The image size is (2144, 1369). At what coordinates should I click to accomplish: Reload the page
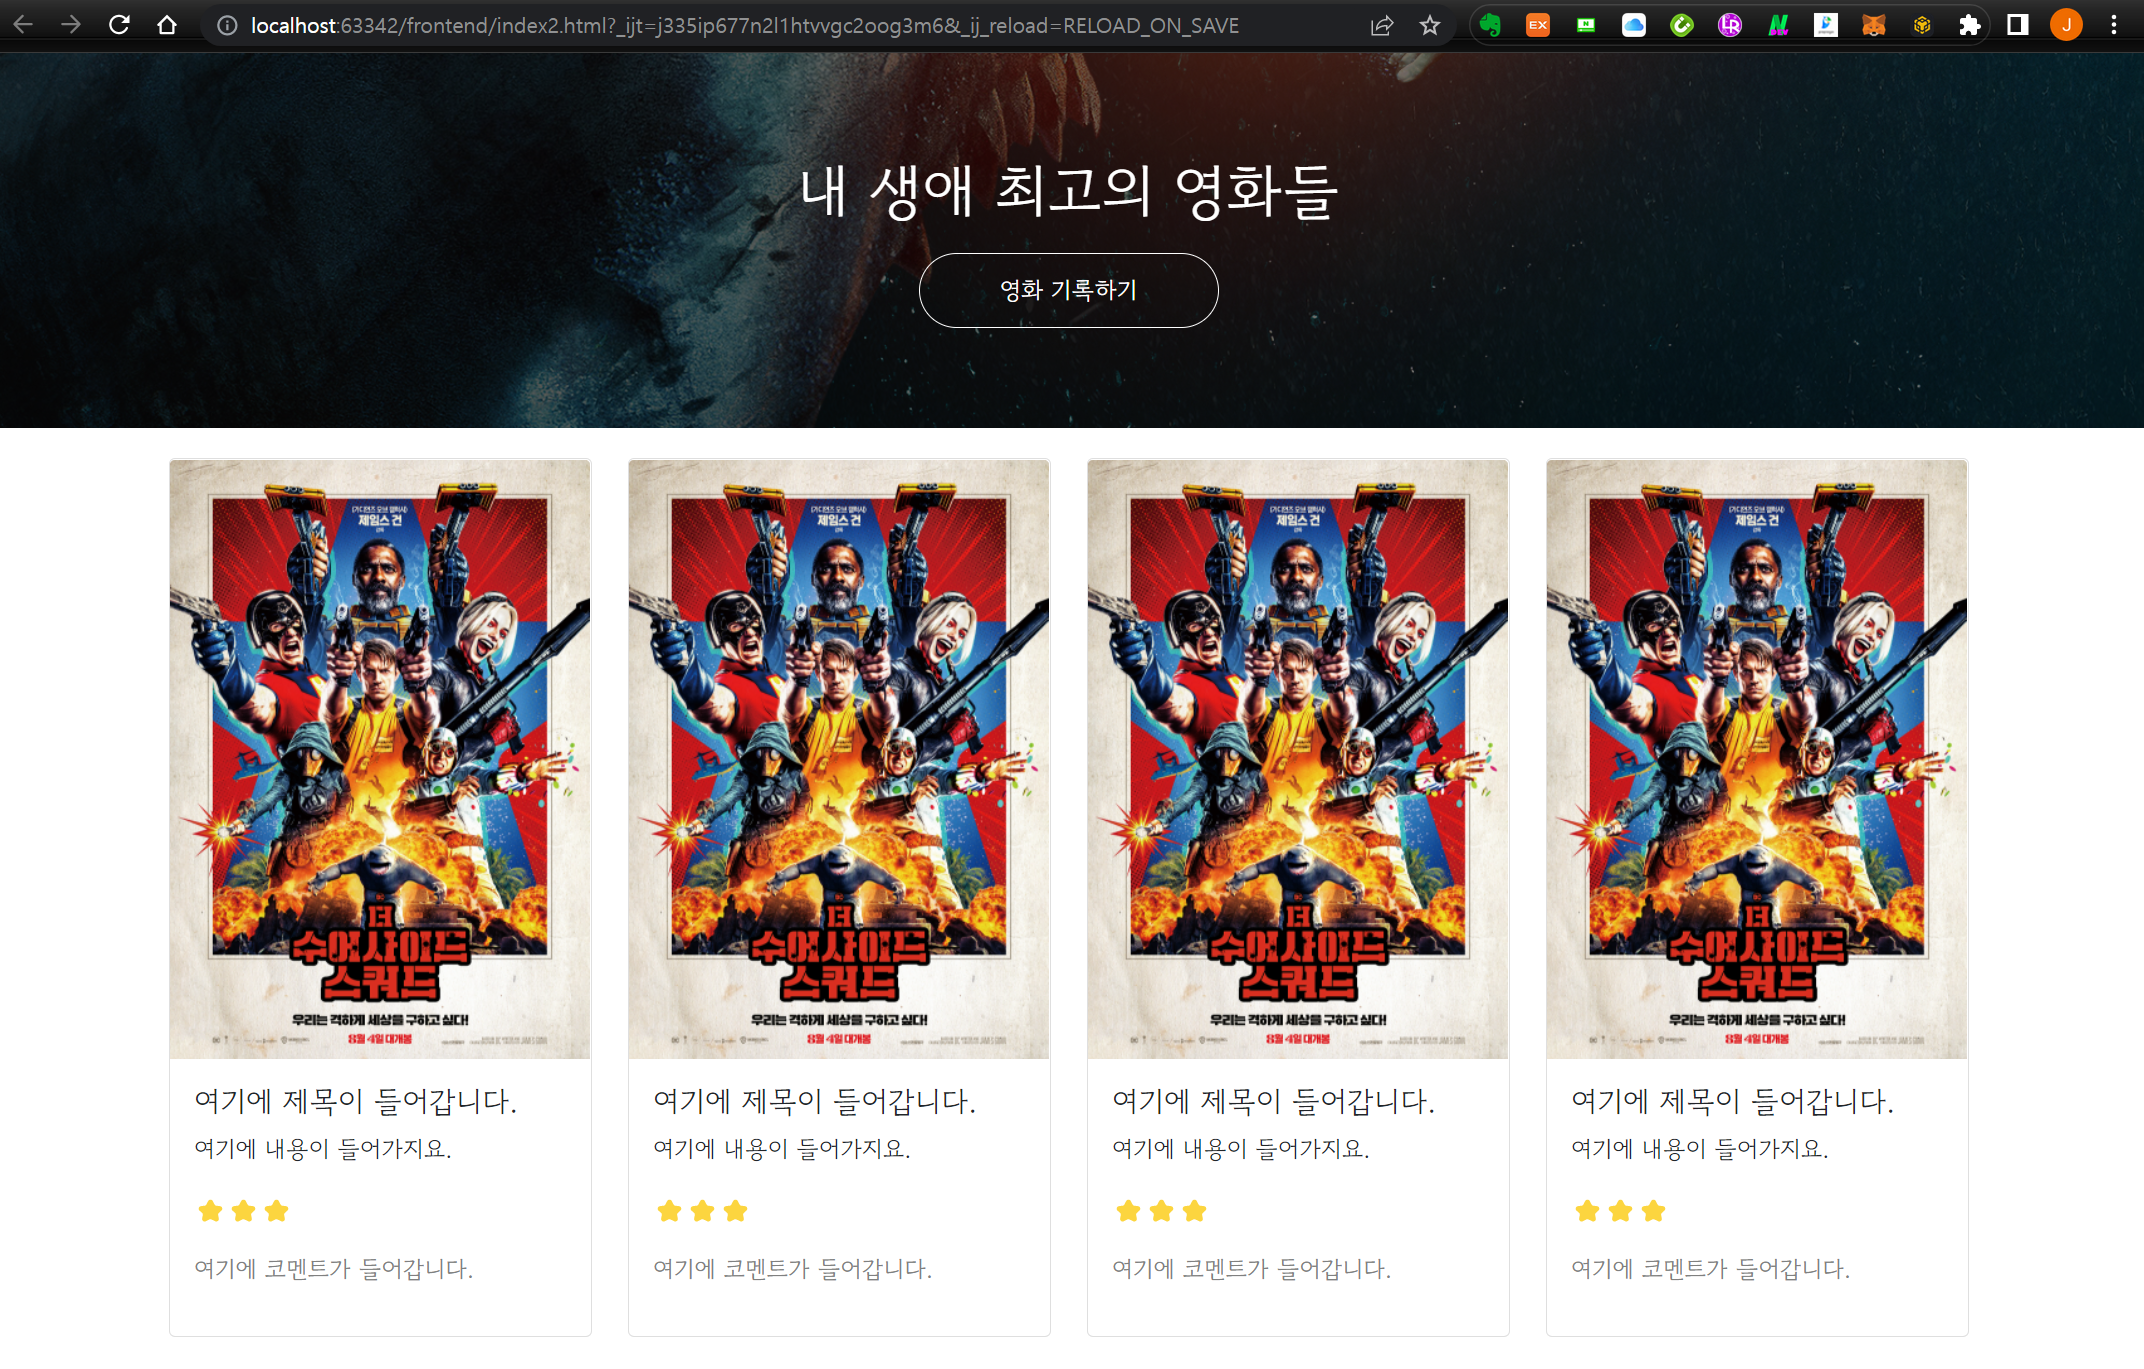pyautogui.click(x=119, y=25)
